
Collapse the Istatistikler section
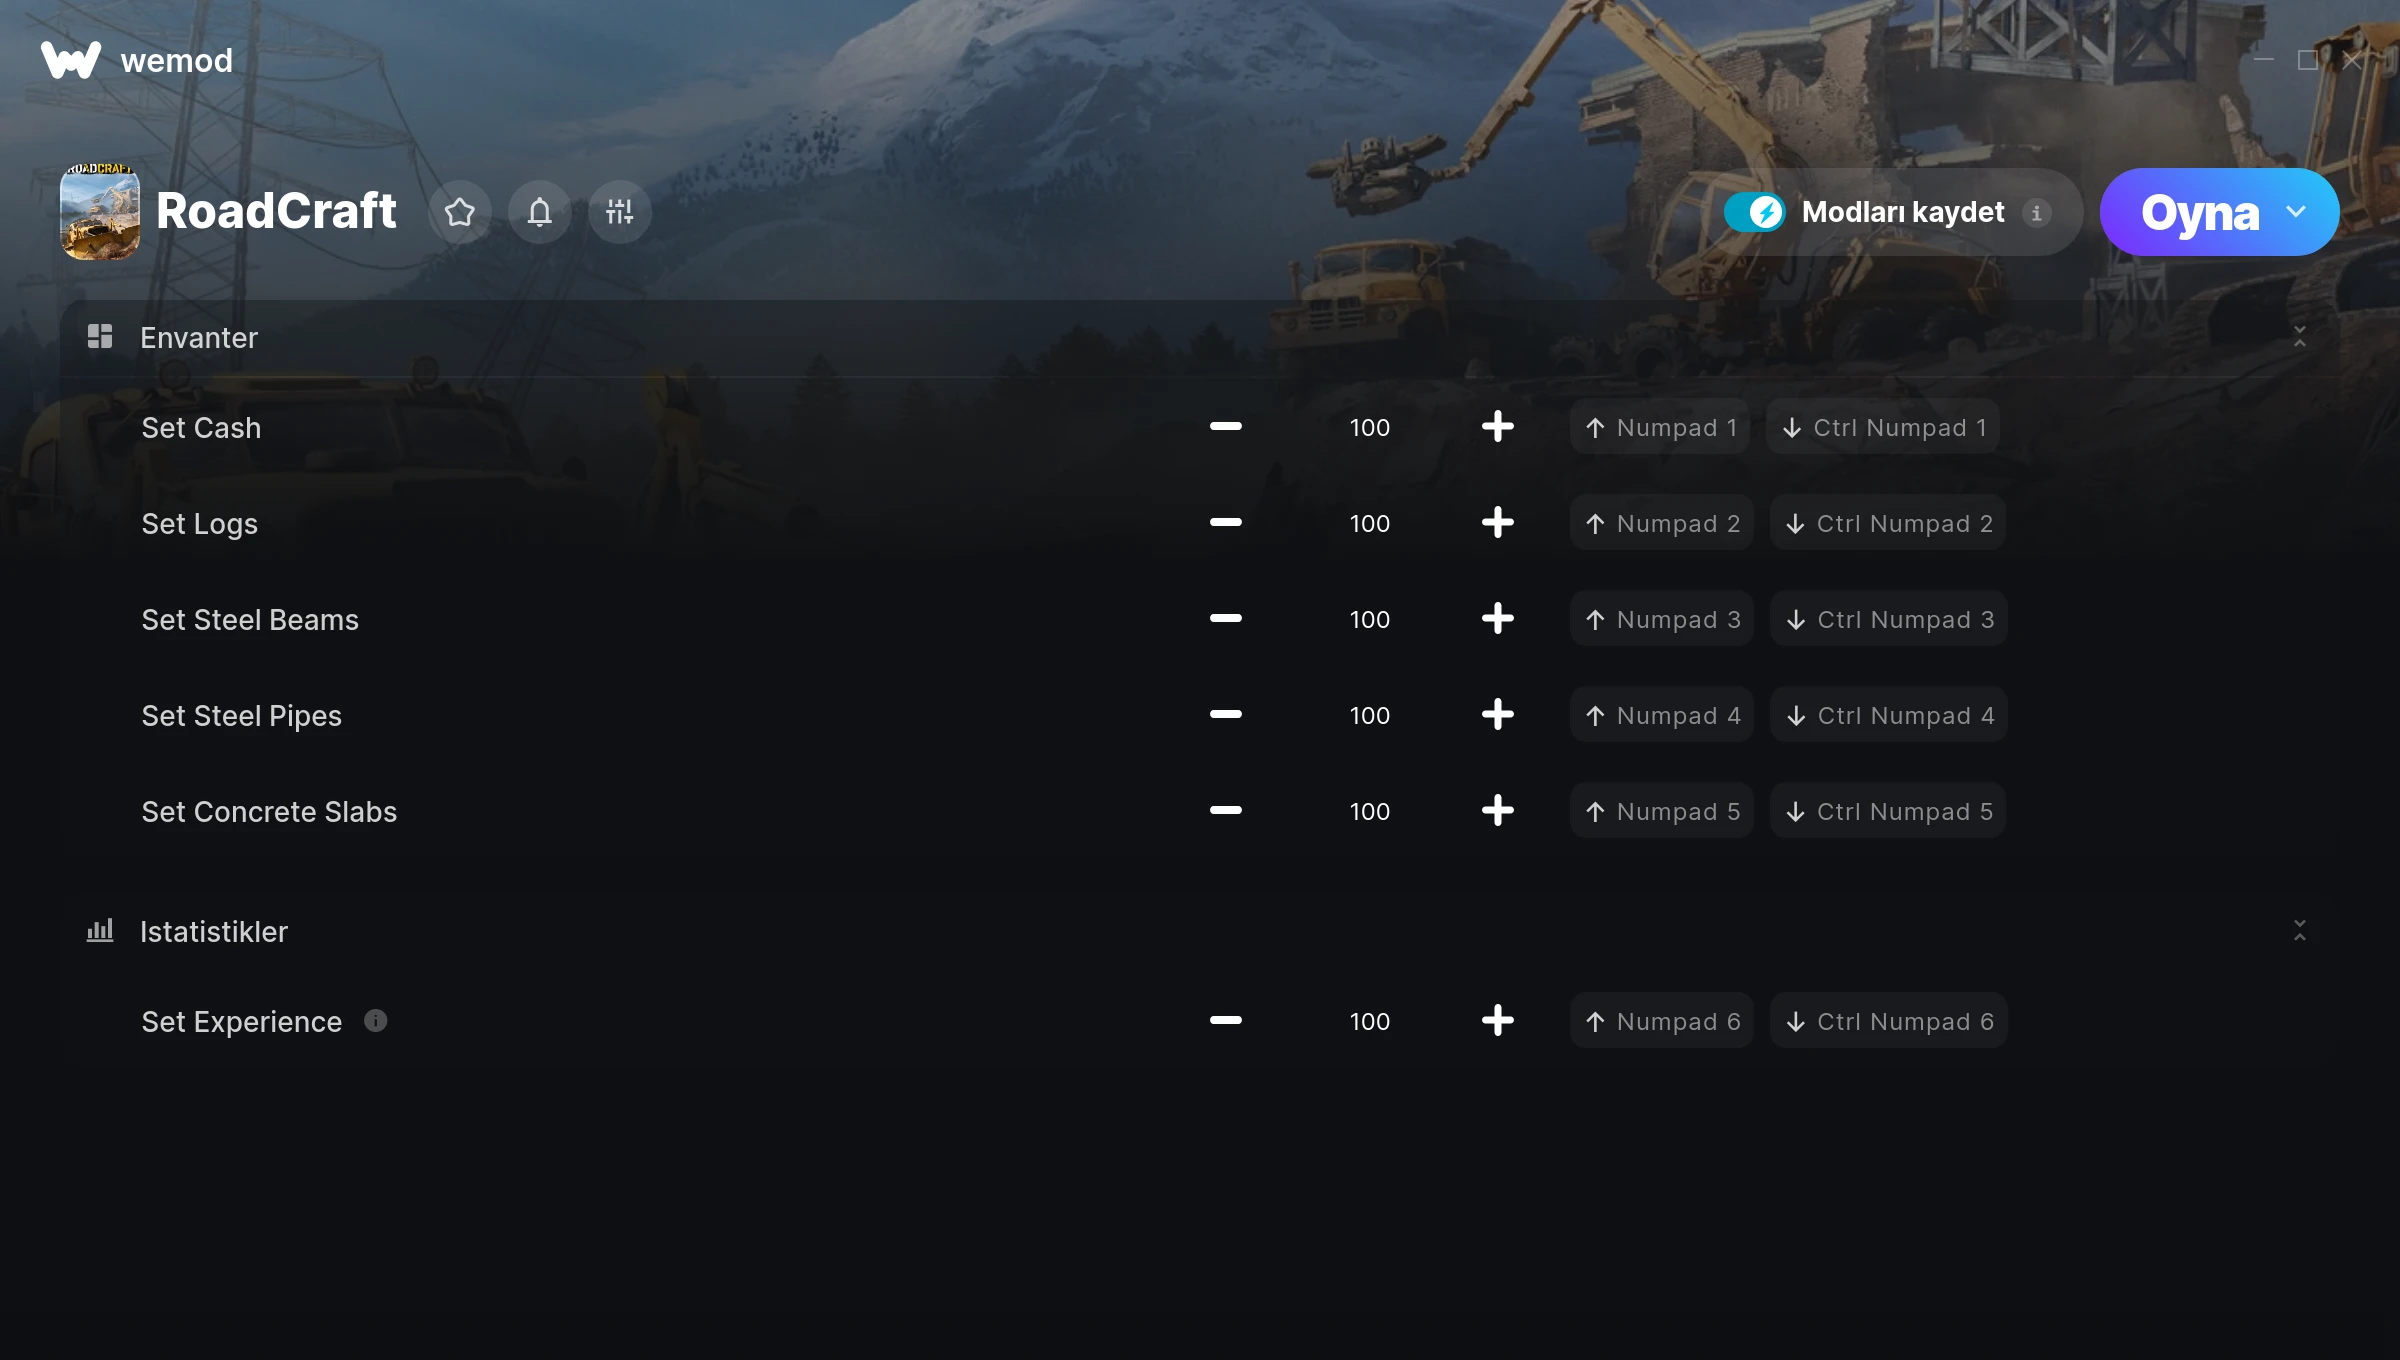coord(2300,931)
